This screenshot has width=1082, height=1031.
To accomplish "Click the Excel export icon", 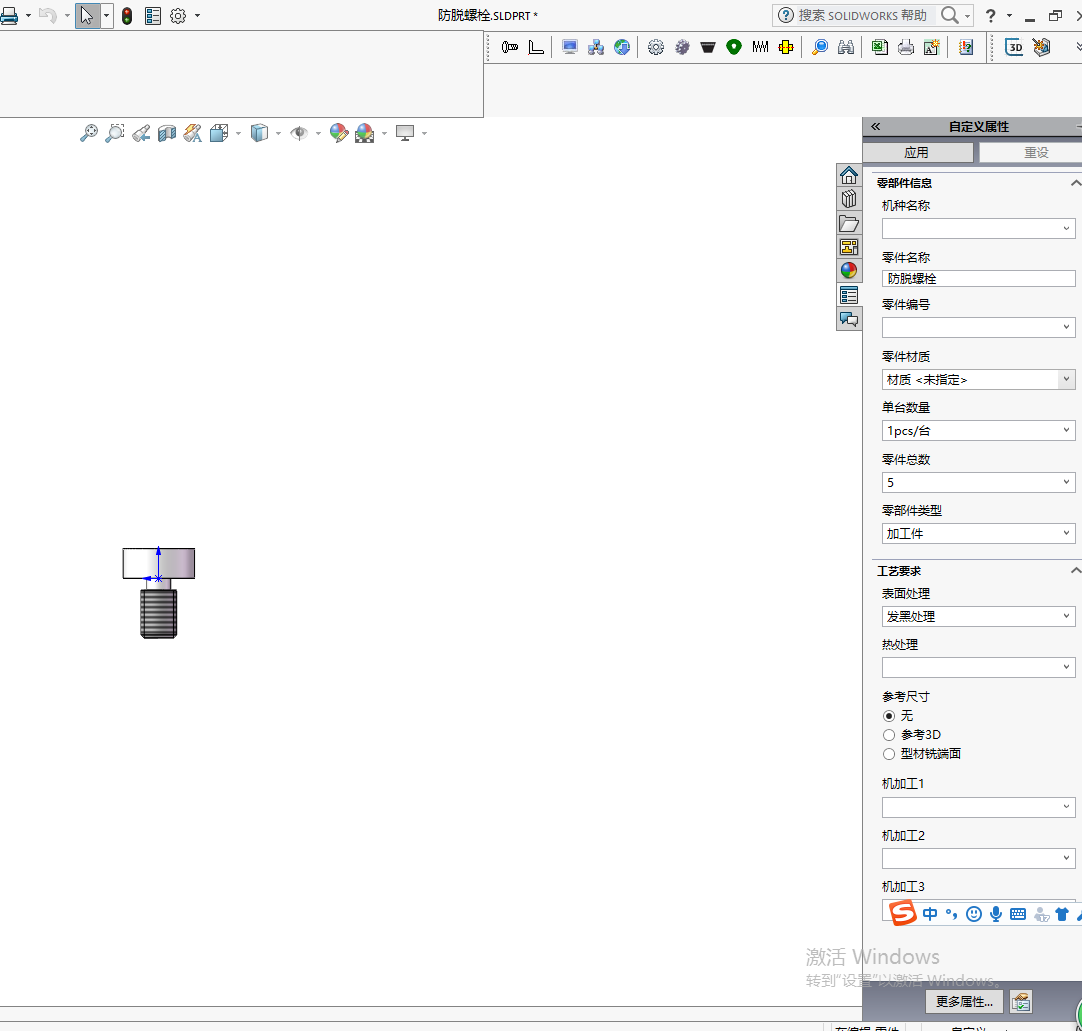I will pyautogui.click(x=880, y=47).
